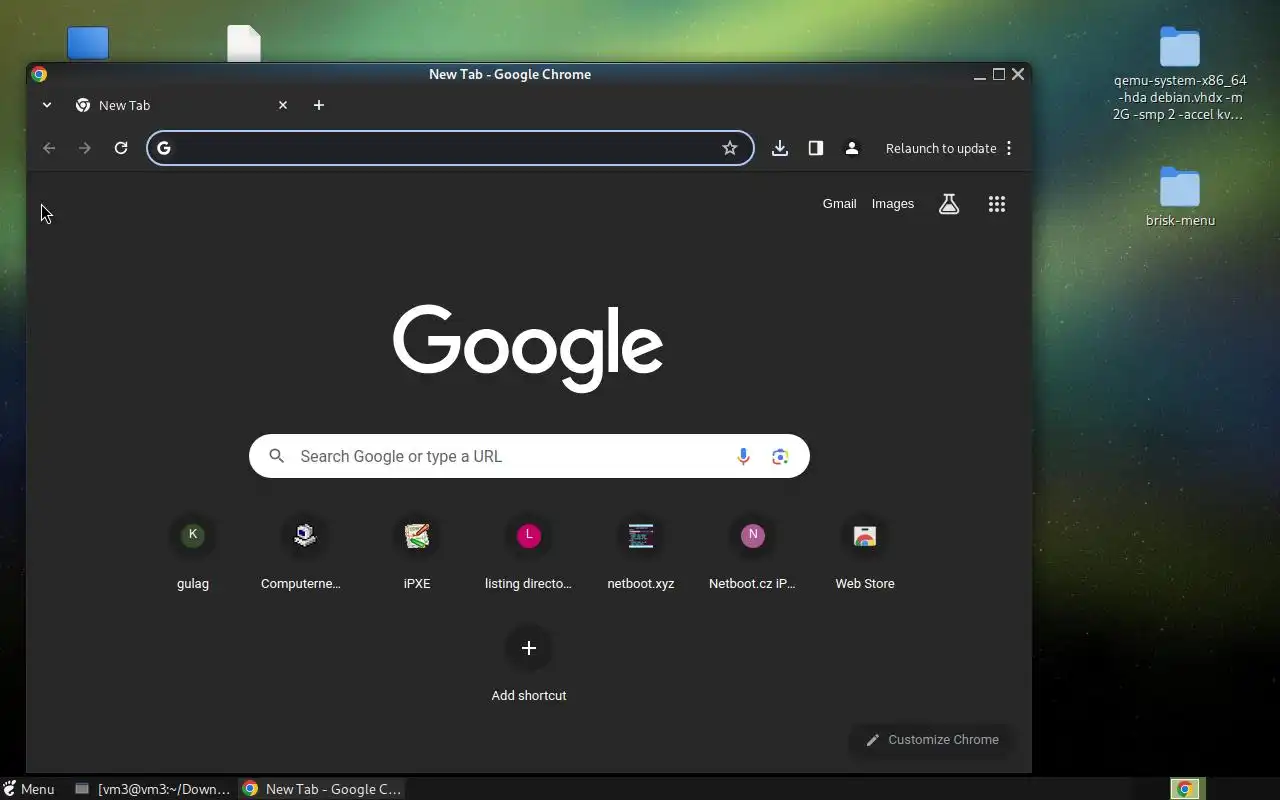Open the Web Store shortcut
This screenshot has height=800, width=1280.
tap(865, 553)
